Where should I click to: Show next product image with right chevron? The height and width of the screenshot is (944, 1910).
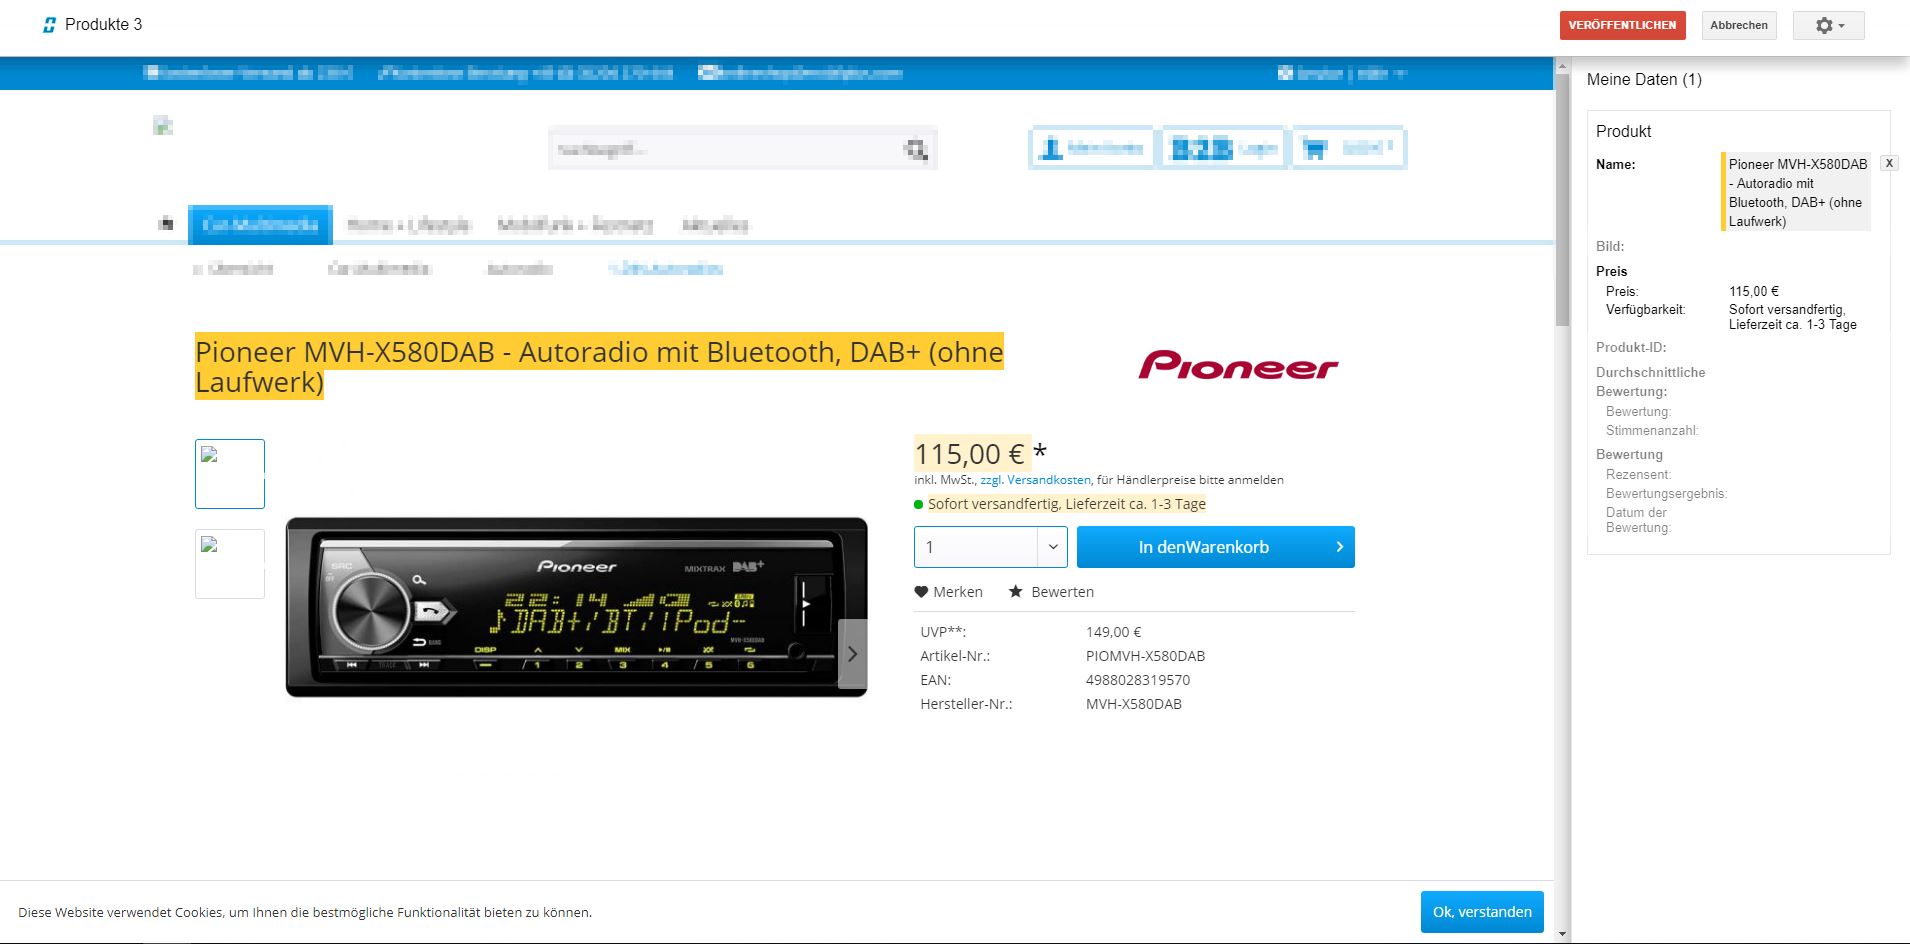click(x=852, y=654)
